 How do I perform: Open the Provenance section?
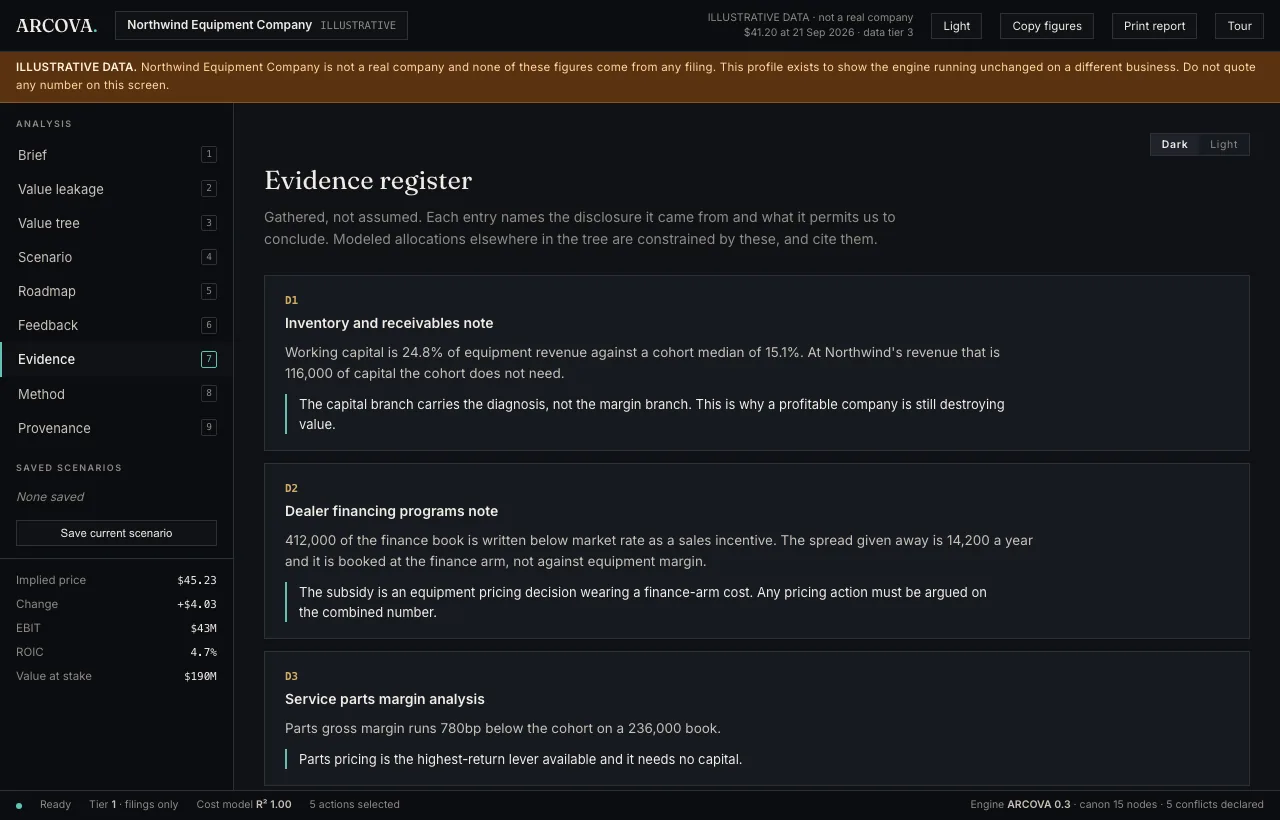(x=116, y=428)
